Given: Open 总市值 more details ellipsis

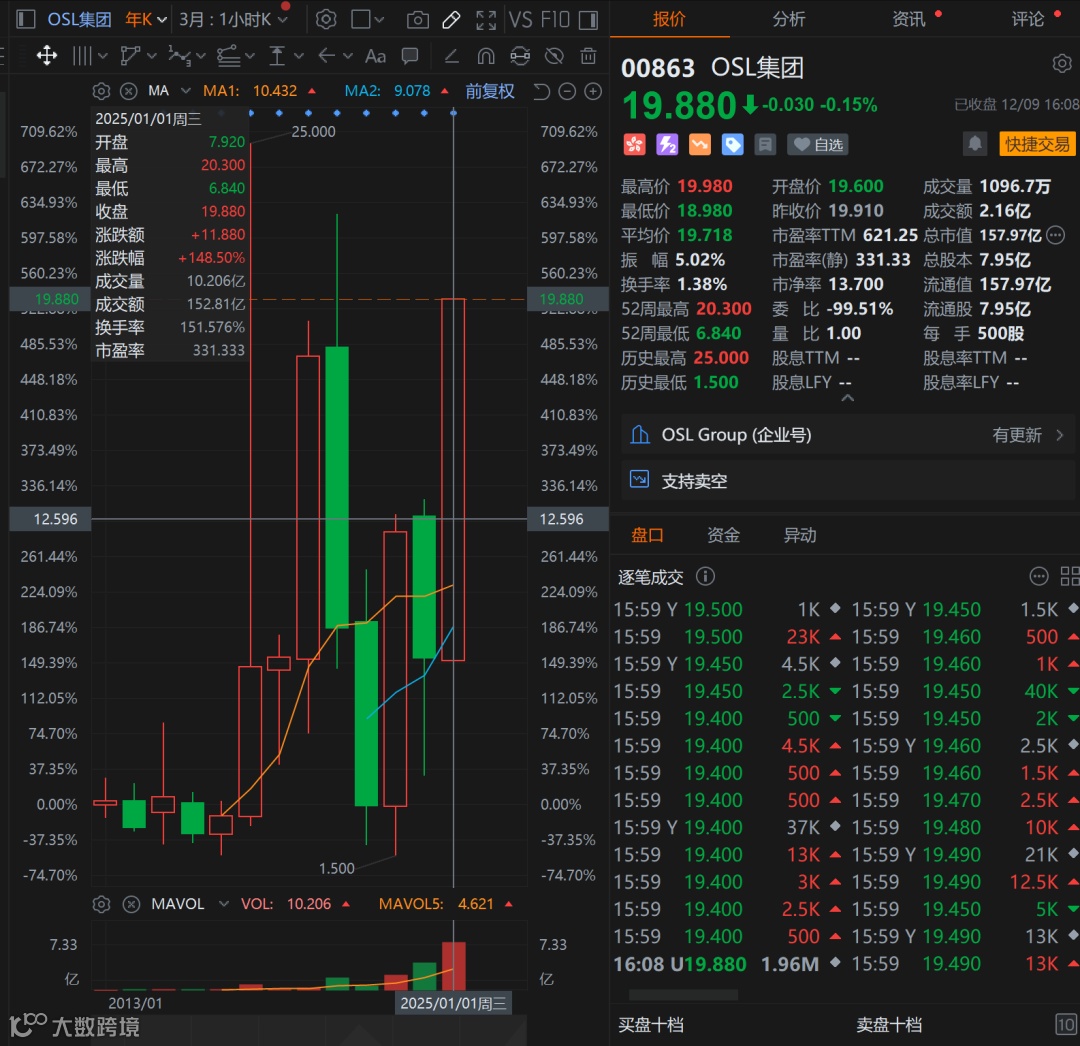Looking at the screenshot, I should point(1055,236).
